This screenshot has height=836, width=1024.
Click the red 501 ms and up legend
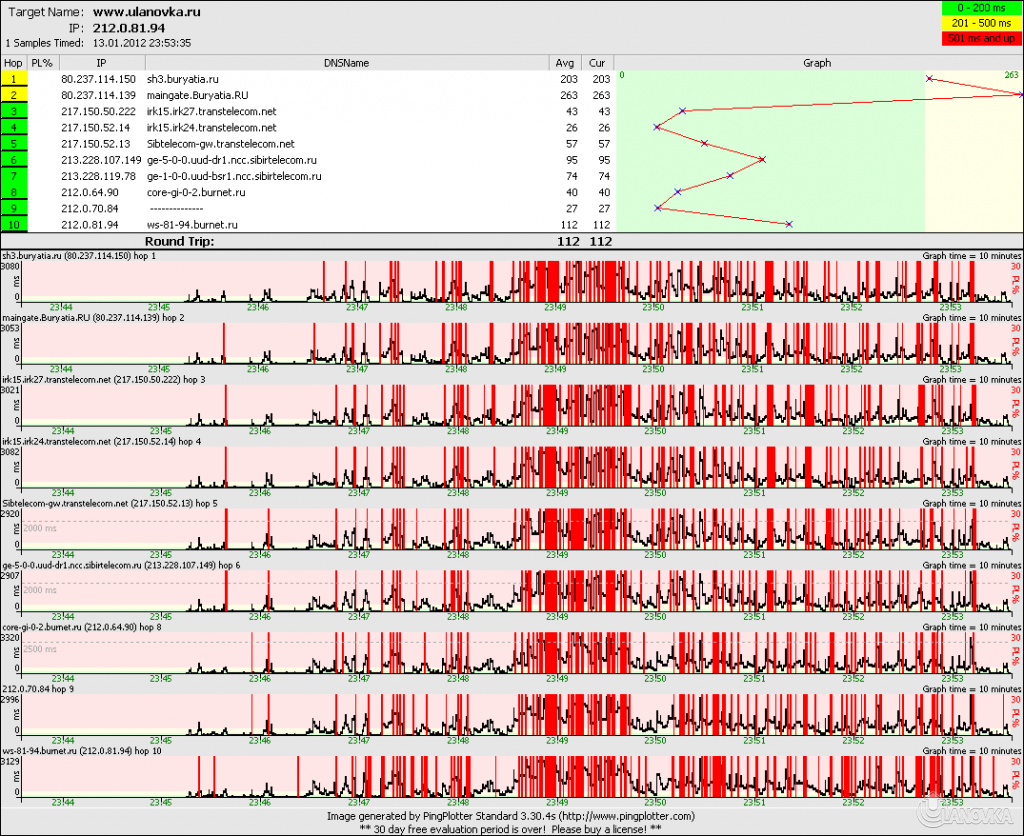(981, 38)
